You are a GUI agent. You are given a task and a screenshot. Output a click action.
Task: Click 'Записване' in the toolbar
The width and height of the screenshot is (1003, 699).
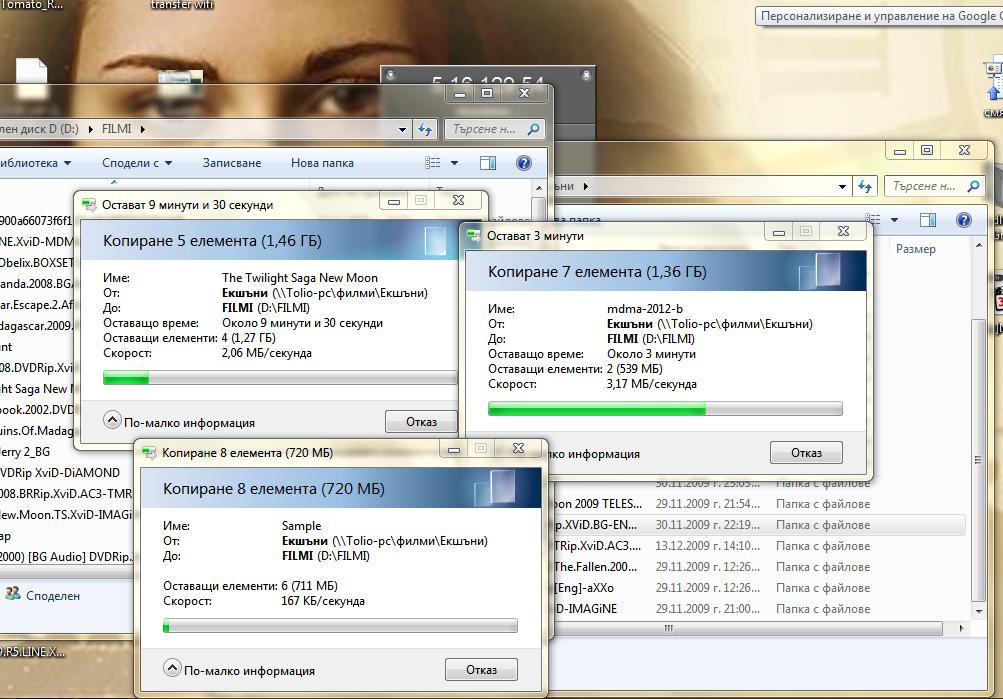pyautogui.click(x=231, y=163)
